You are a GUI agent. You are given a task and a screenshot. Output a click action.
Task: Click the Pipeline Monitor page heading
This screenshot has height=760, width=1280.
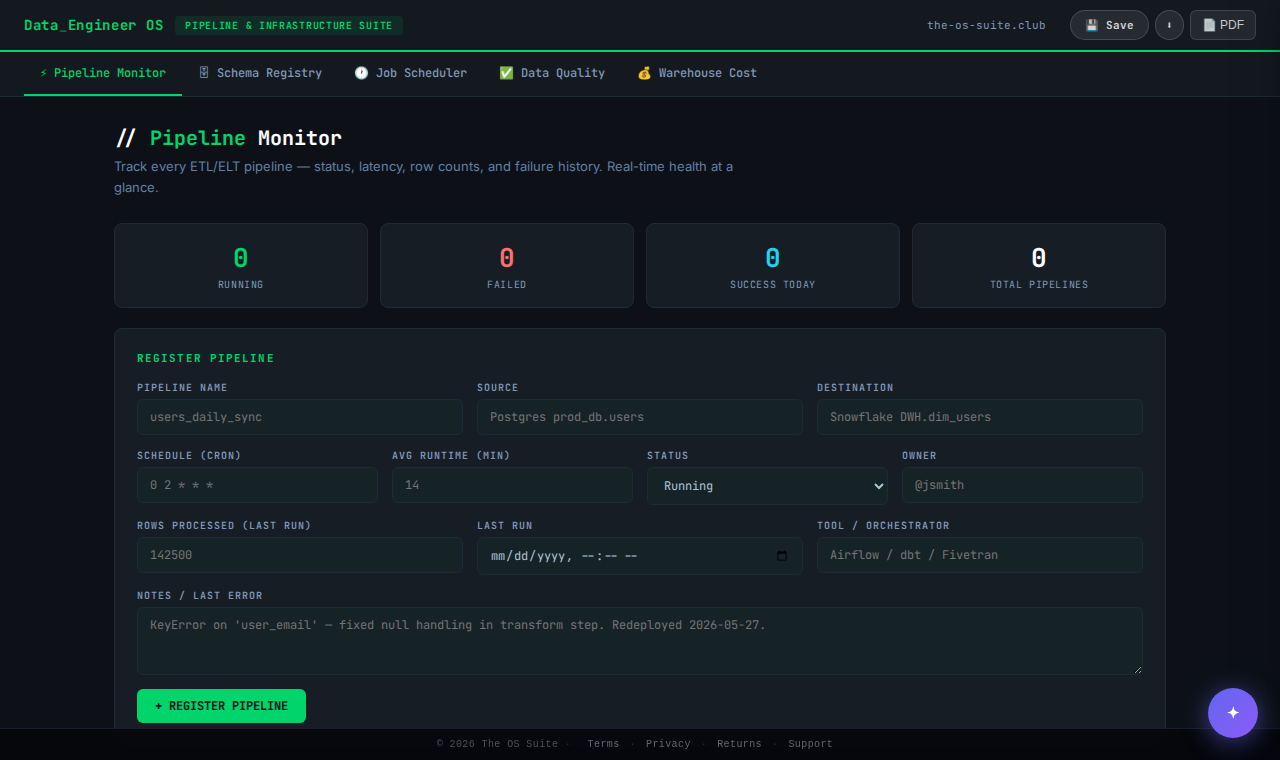(x=228, y=138)
